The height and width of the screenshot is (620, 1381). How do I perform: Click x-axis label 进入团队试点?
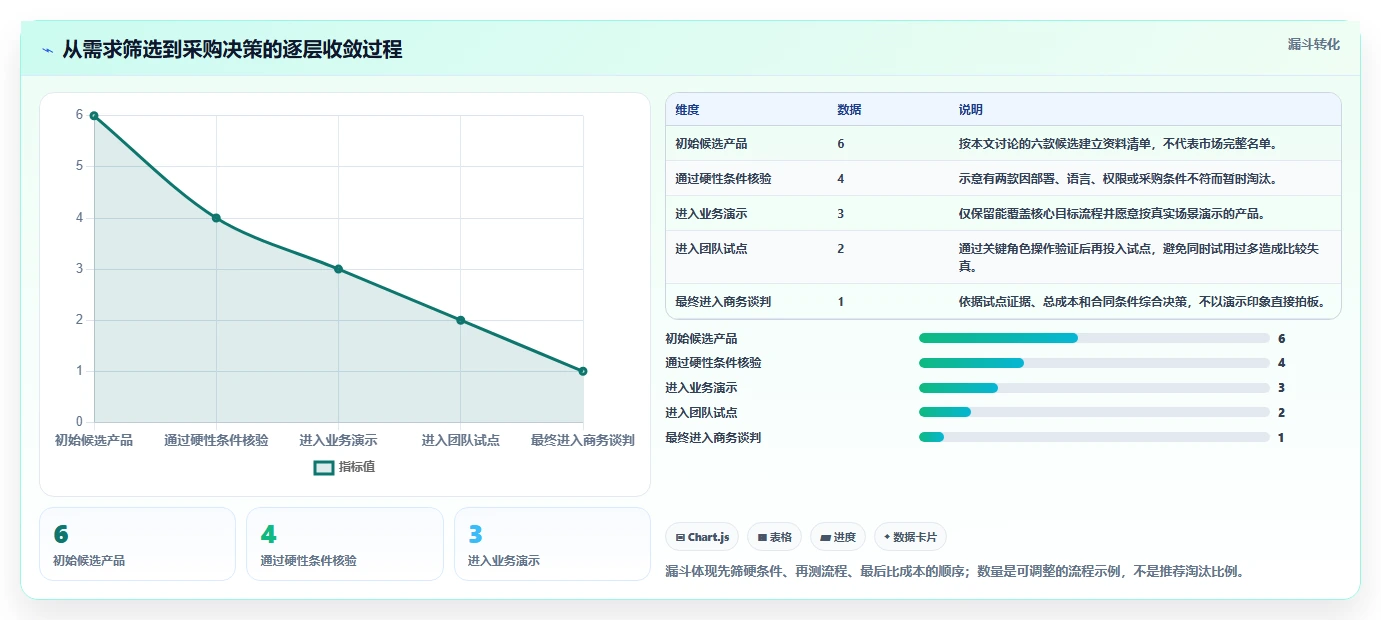click(461, 440)
